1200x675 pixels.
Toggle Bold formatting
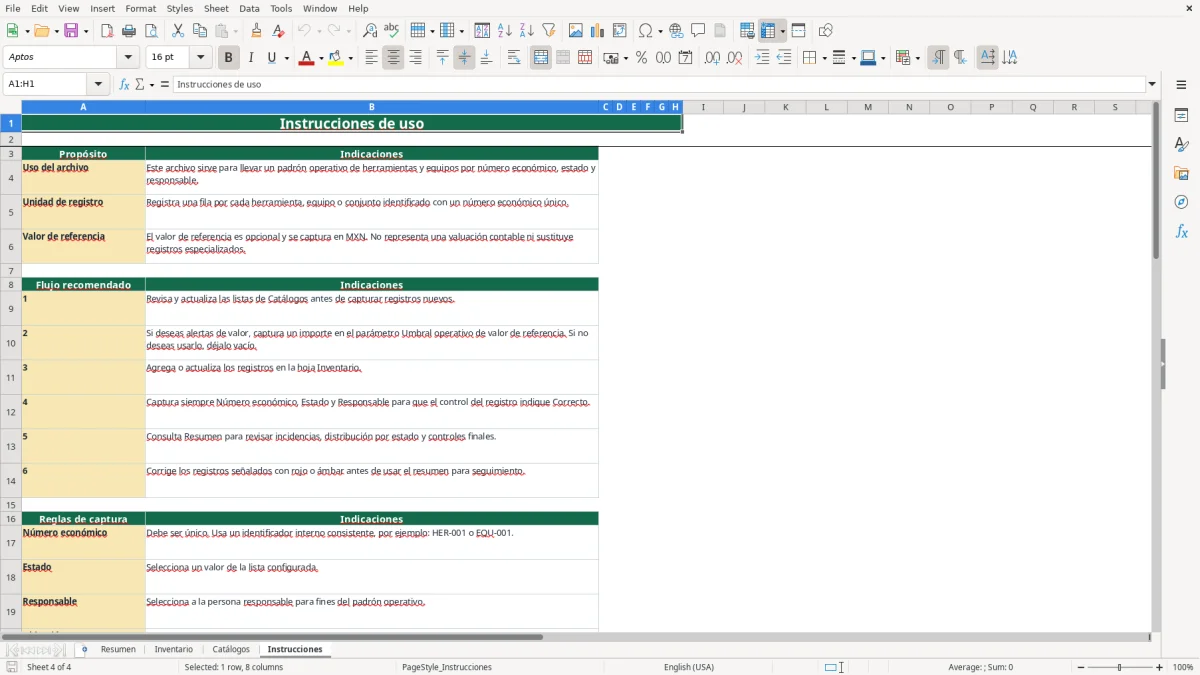[228, 58]
